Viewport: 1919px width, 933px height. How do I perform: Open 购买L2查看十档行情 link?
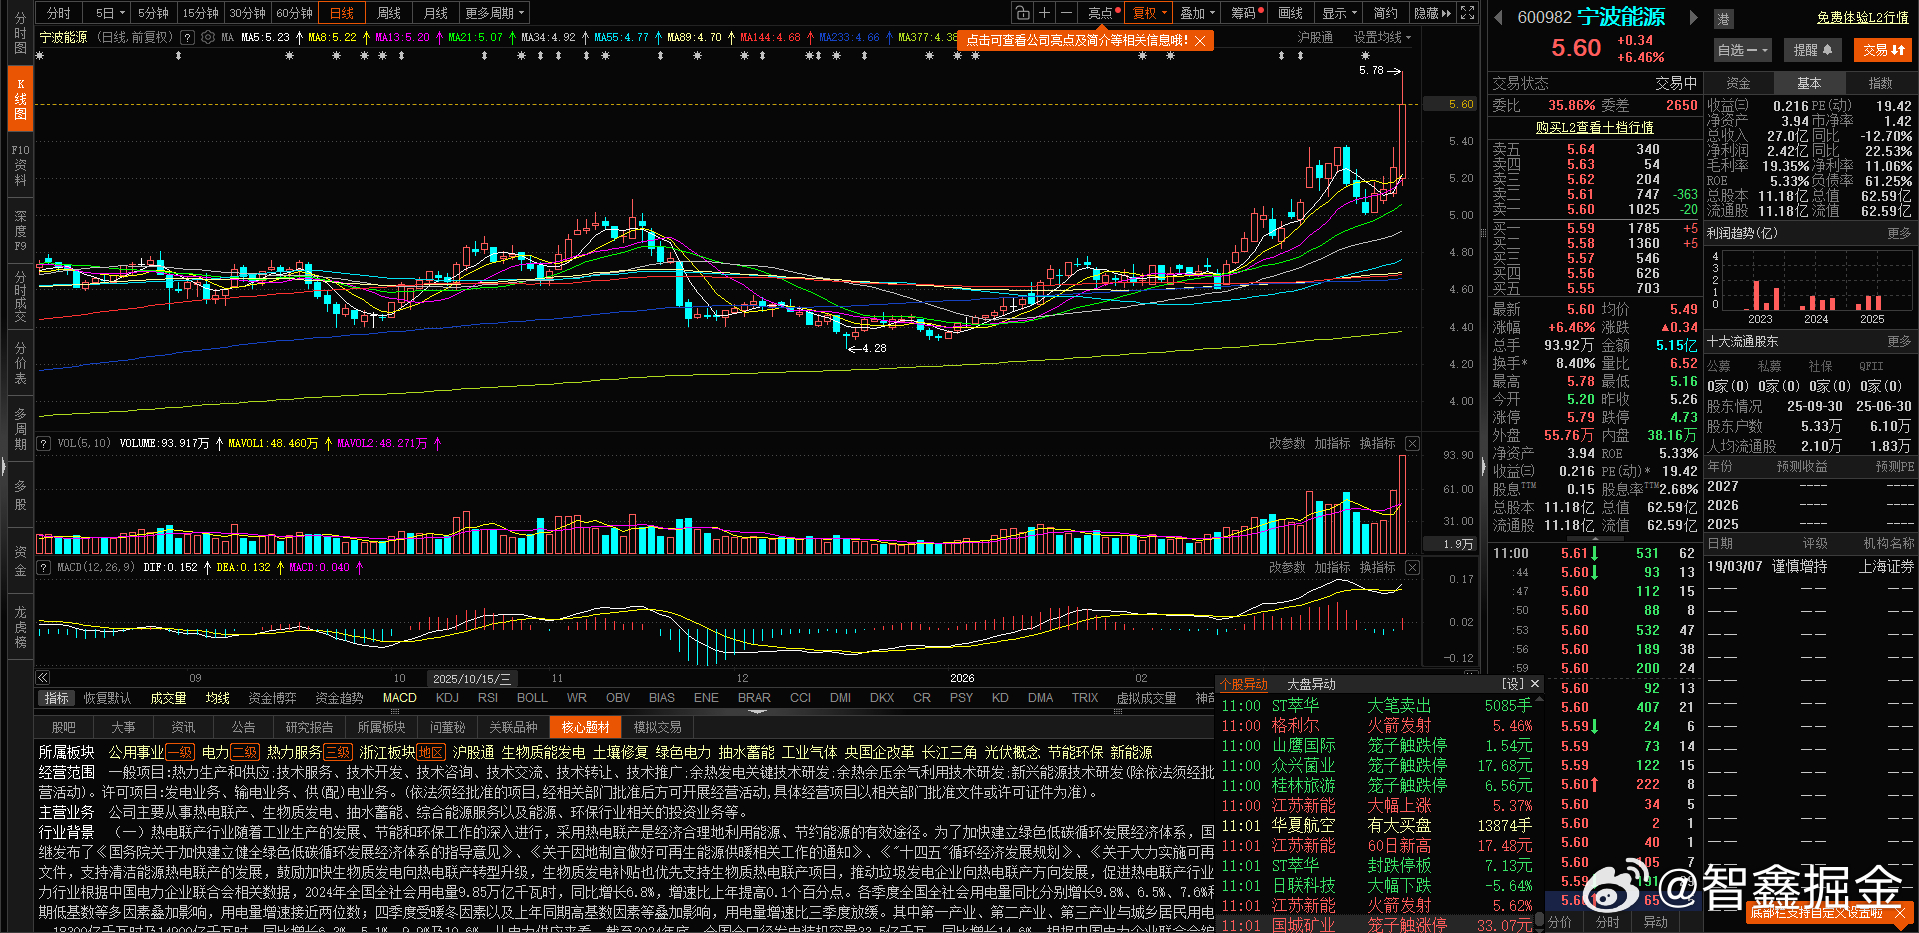(x=1594, y=127)
